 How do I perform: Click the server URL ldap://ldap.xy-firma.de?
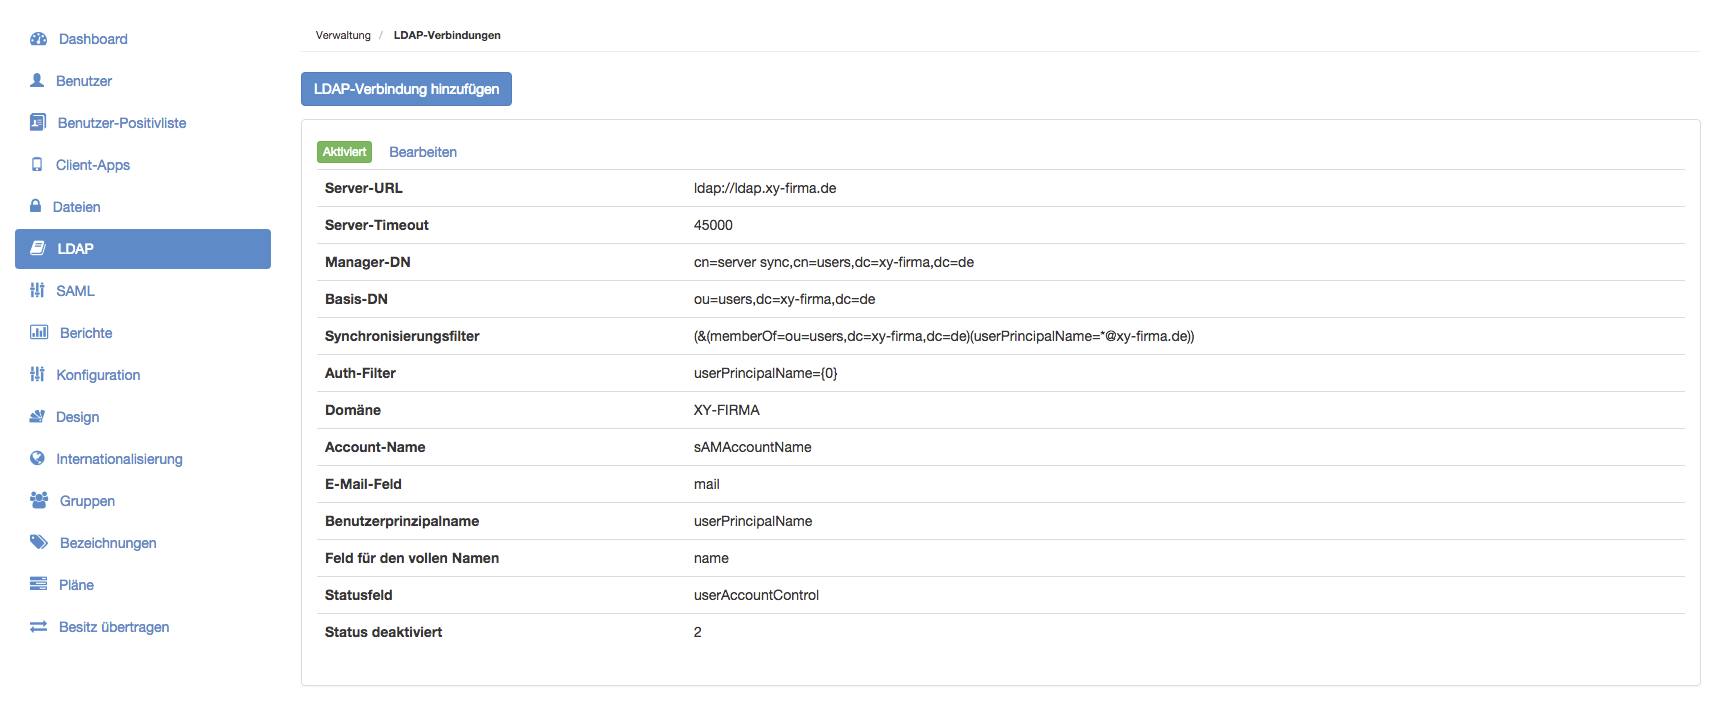(765, 188)
